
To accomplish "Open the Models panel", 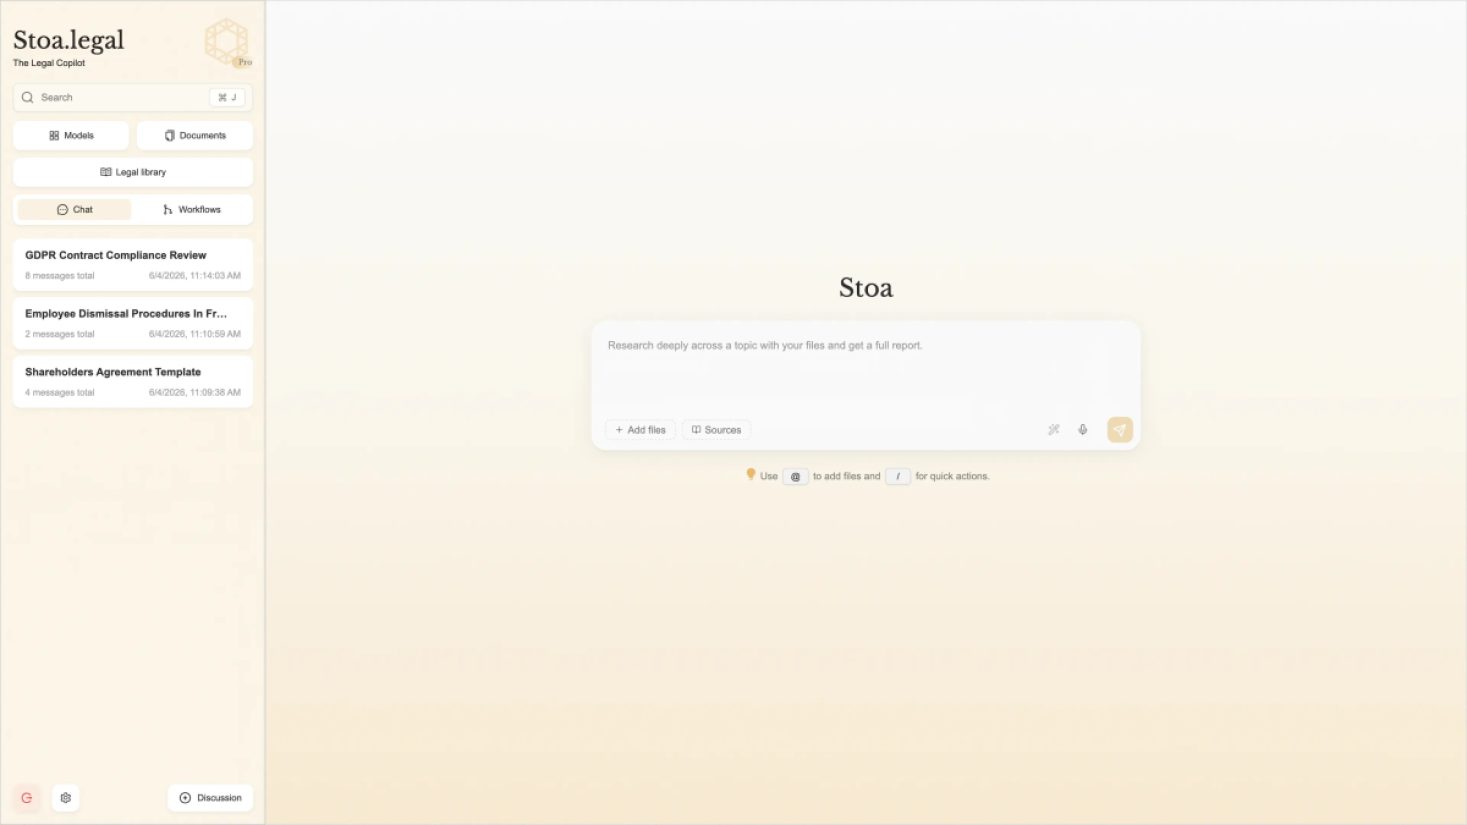I will 71,135.
